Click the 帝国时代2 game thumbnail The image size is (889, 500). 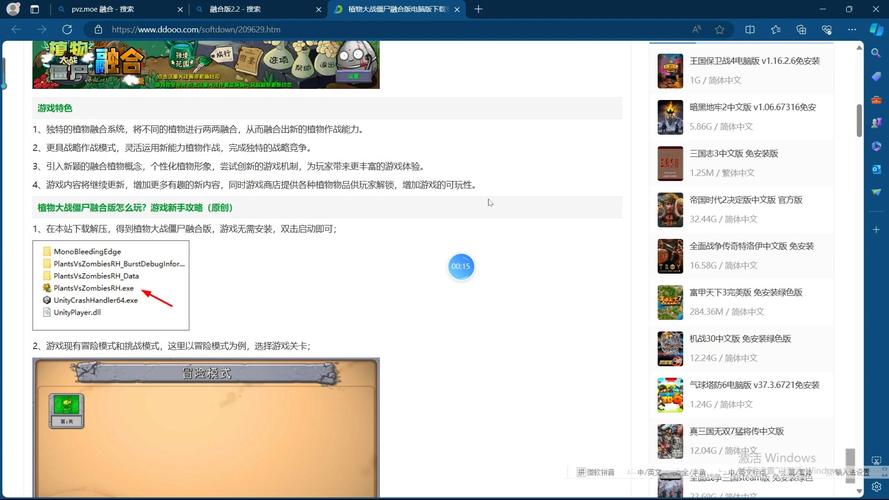(670, 210)
